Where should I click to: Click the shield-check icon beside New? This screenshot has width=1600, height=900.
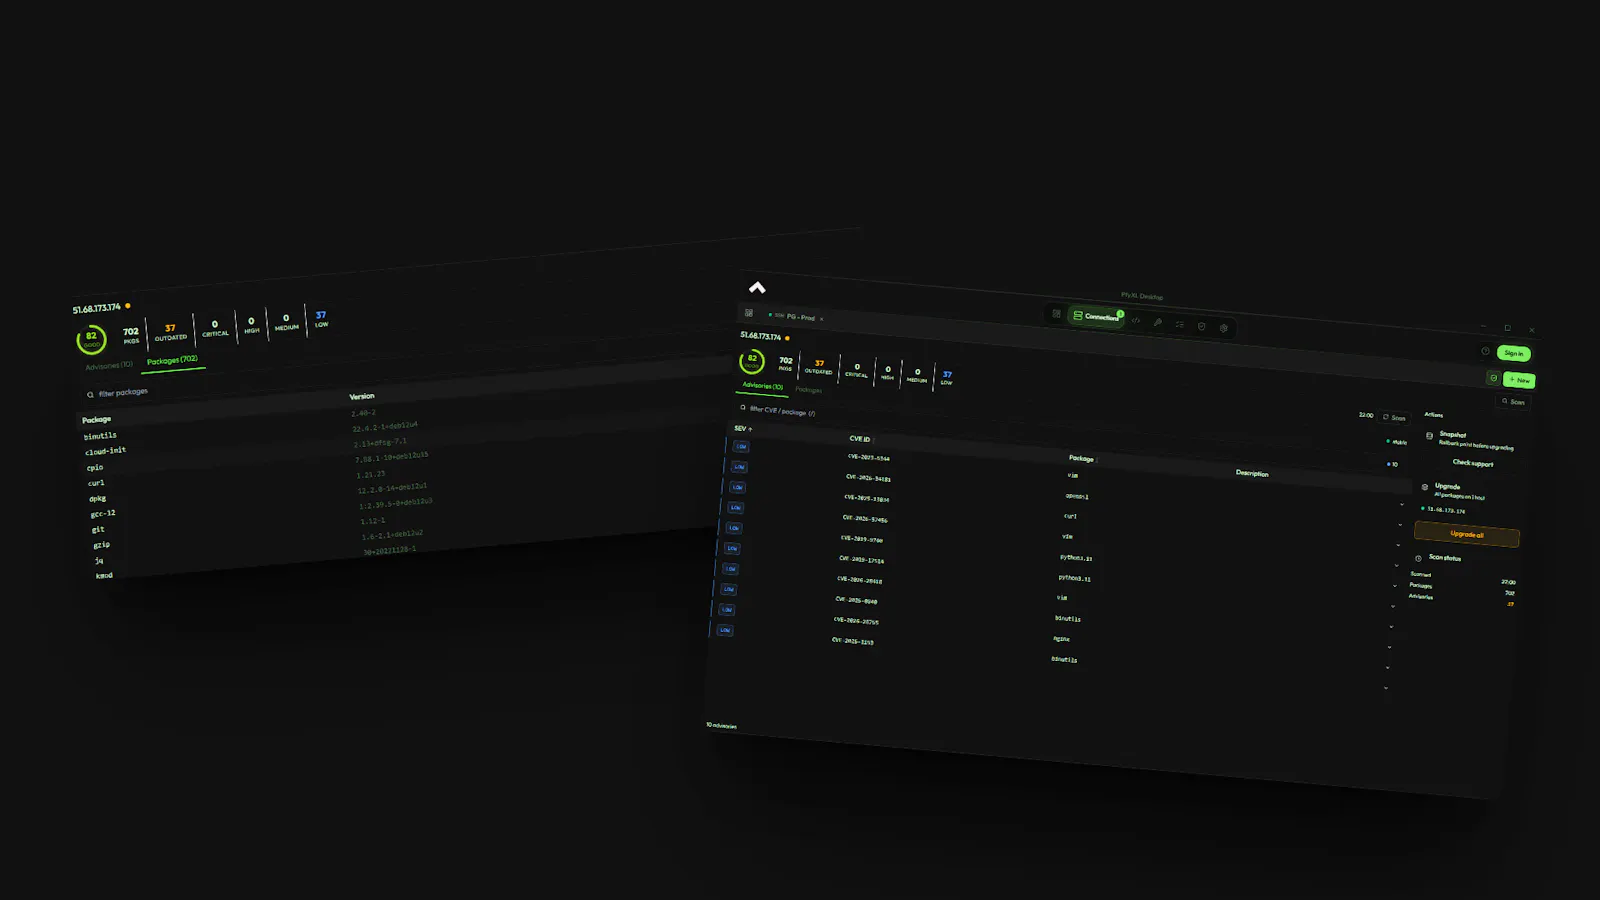click(1493, 378)
